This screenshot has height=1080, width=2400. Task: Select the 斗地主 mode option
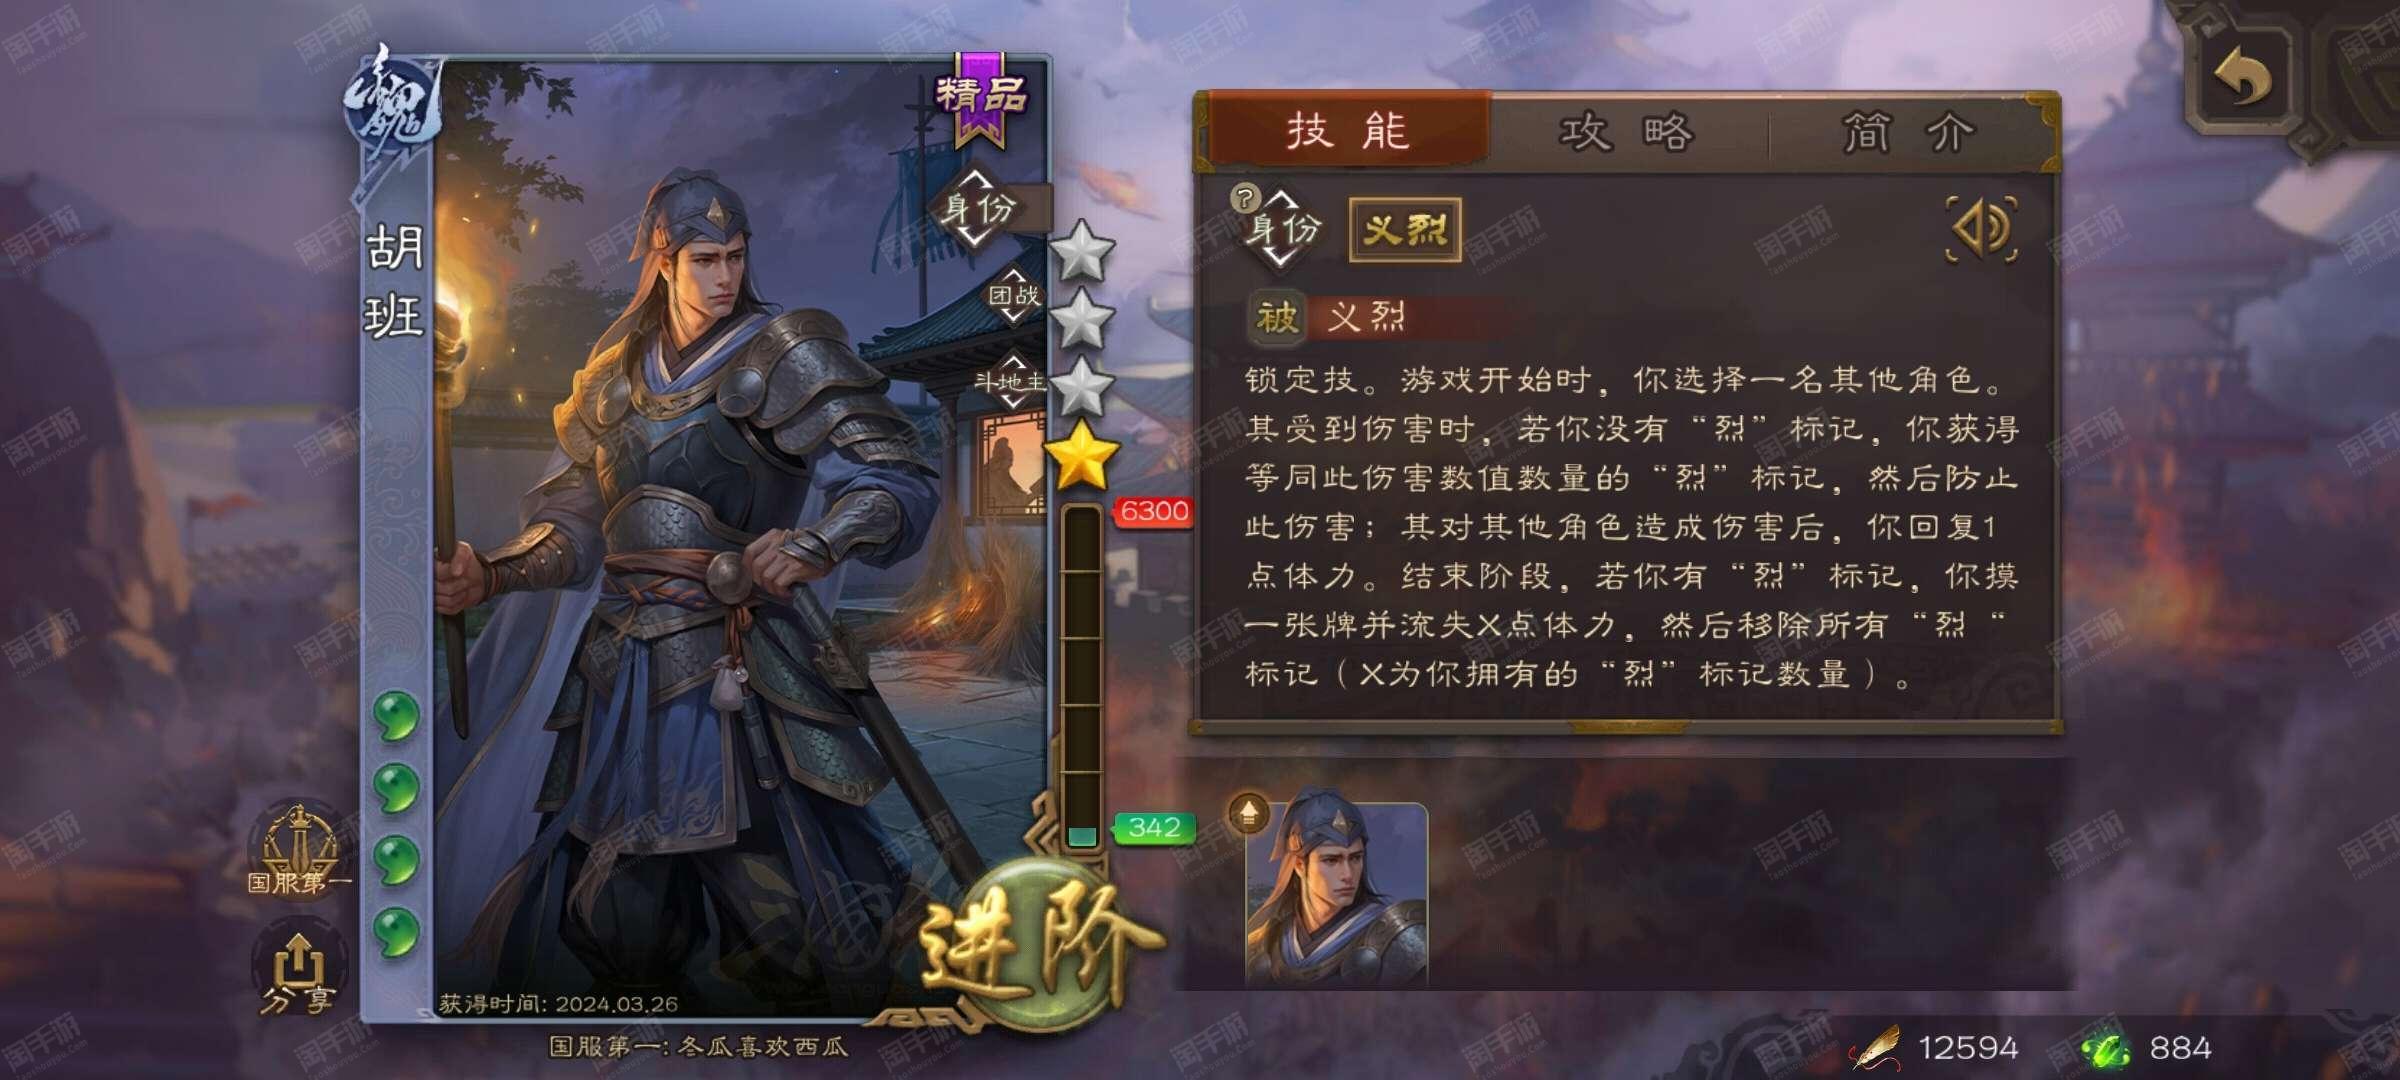pos(1011,381)
